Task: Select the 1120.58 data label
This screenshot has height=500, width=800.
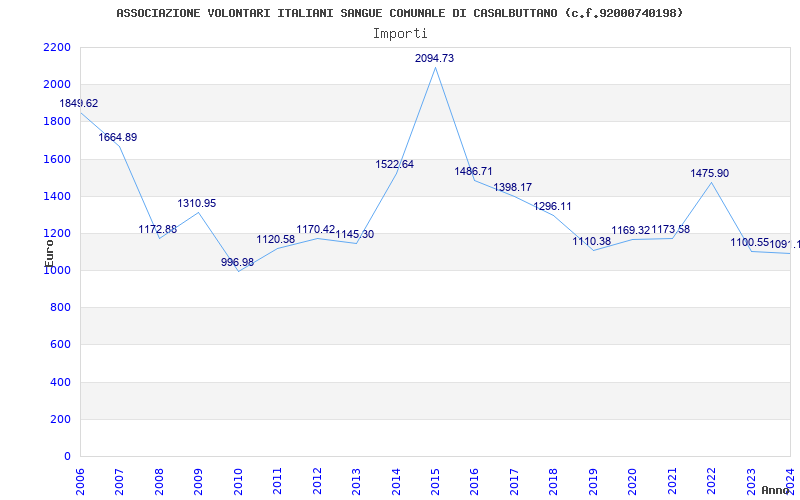Action: pyautogui.click(x=276, y=239)
